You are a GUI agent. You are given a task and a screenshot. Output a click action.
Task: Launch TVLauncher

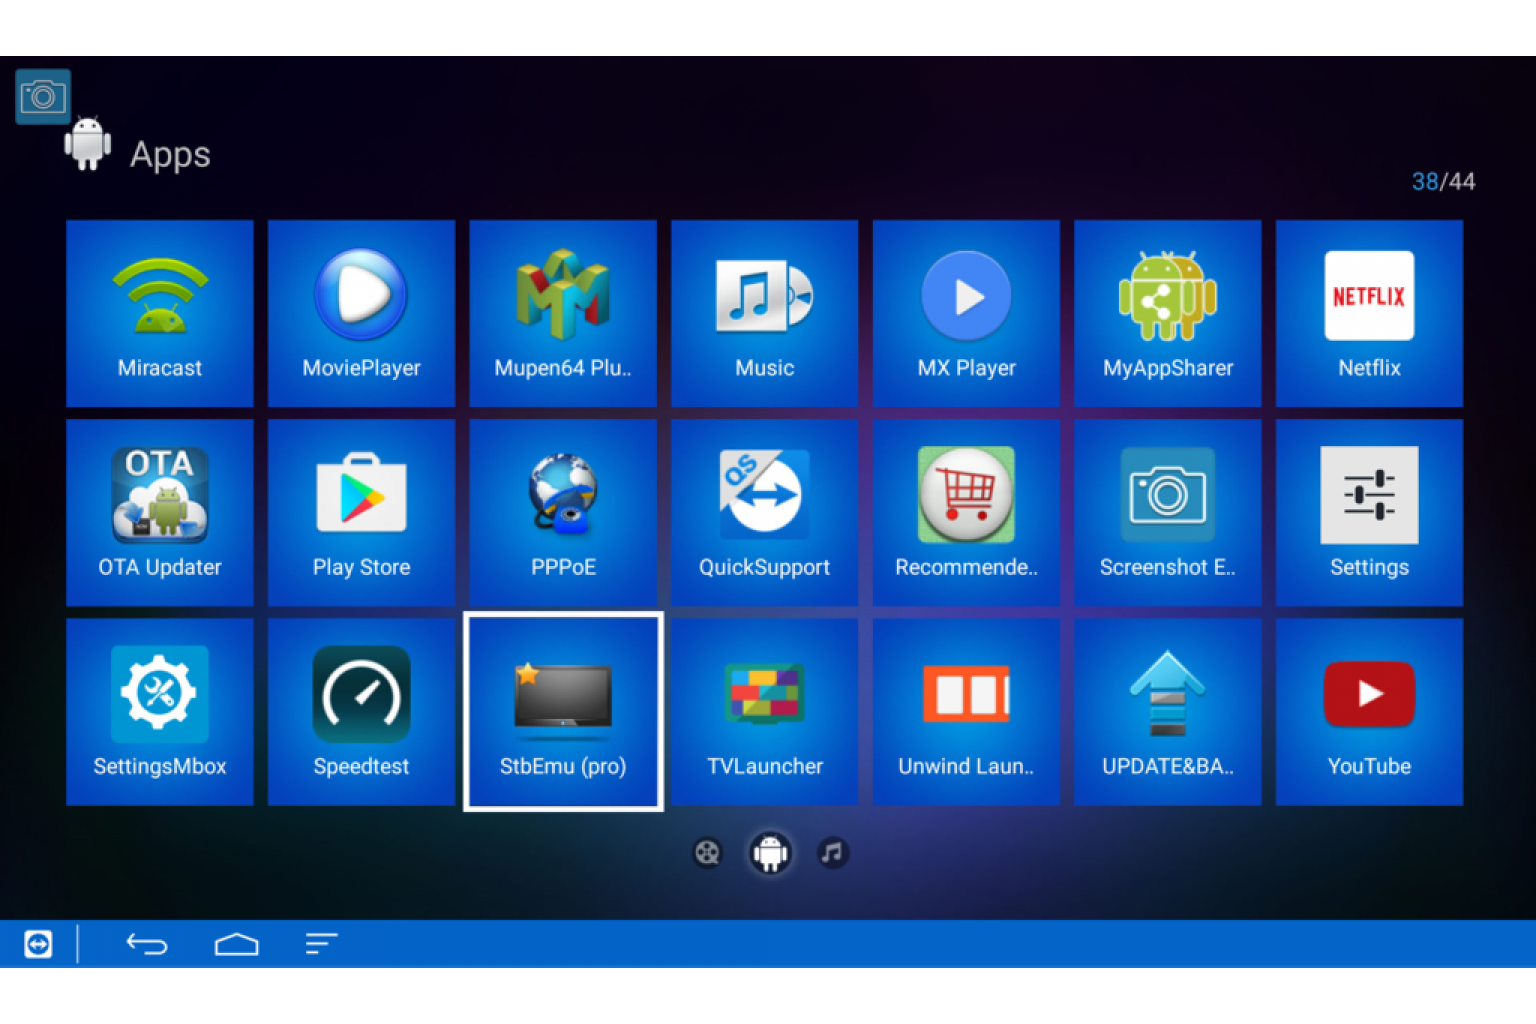point(764,711)
